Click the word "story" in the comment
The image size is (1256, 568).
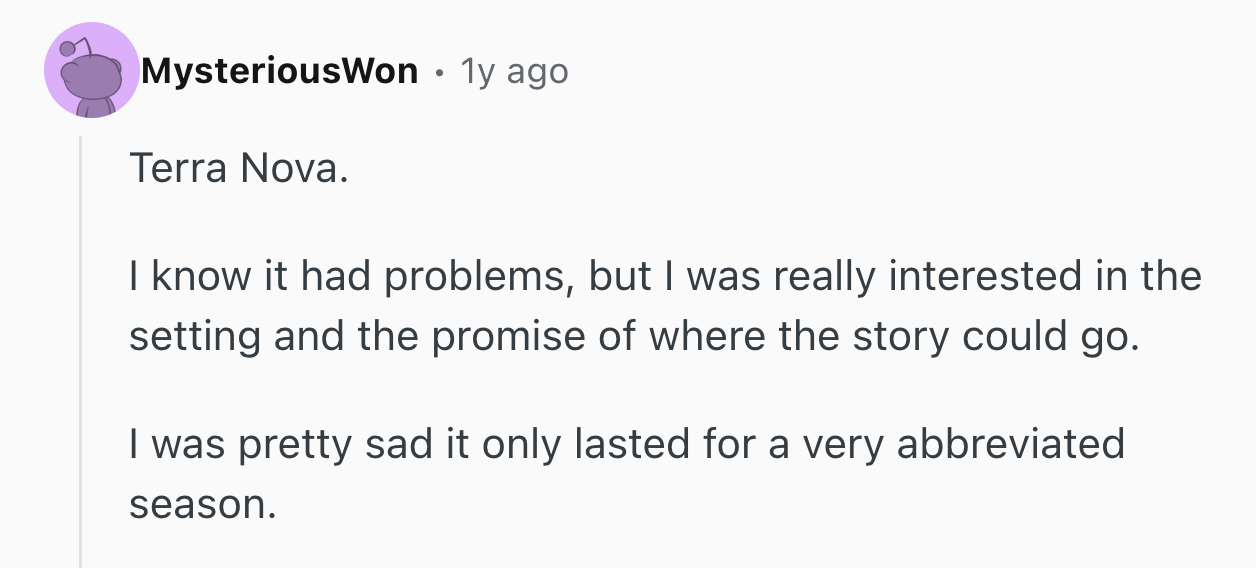894,336
